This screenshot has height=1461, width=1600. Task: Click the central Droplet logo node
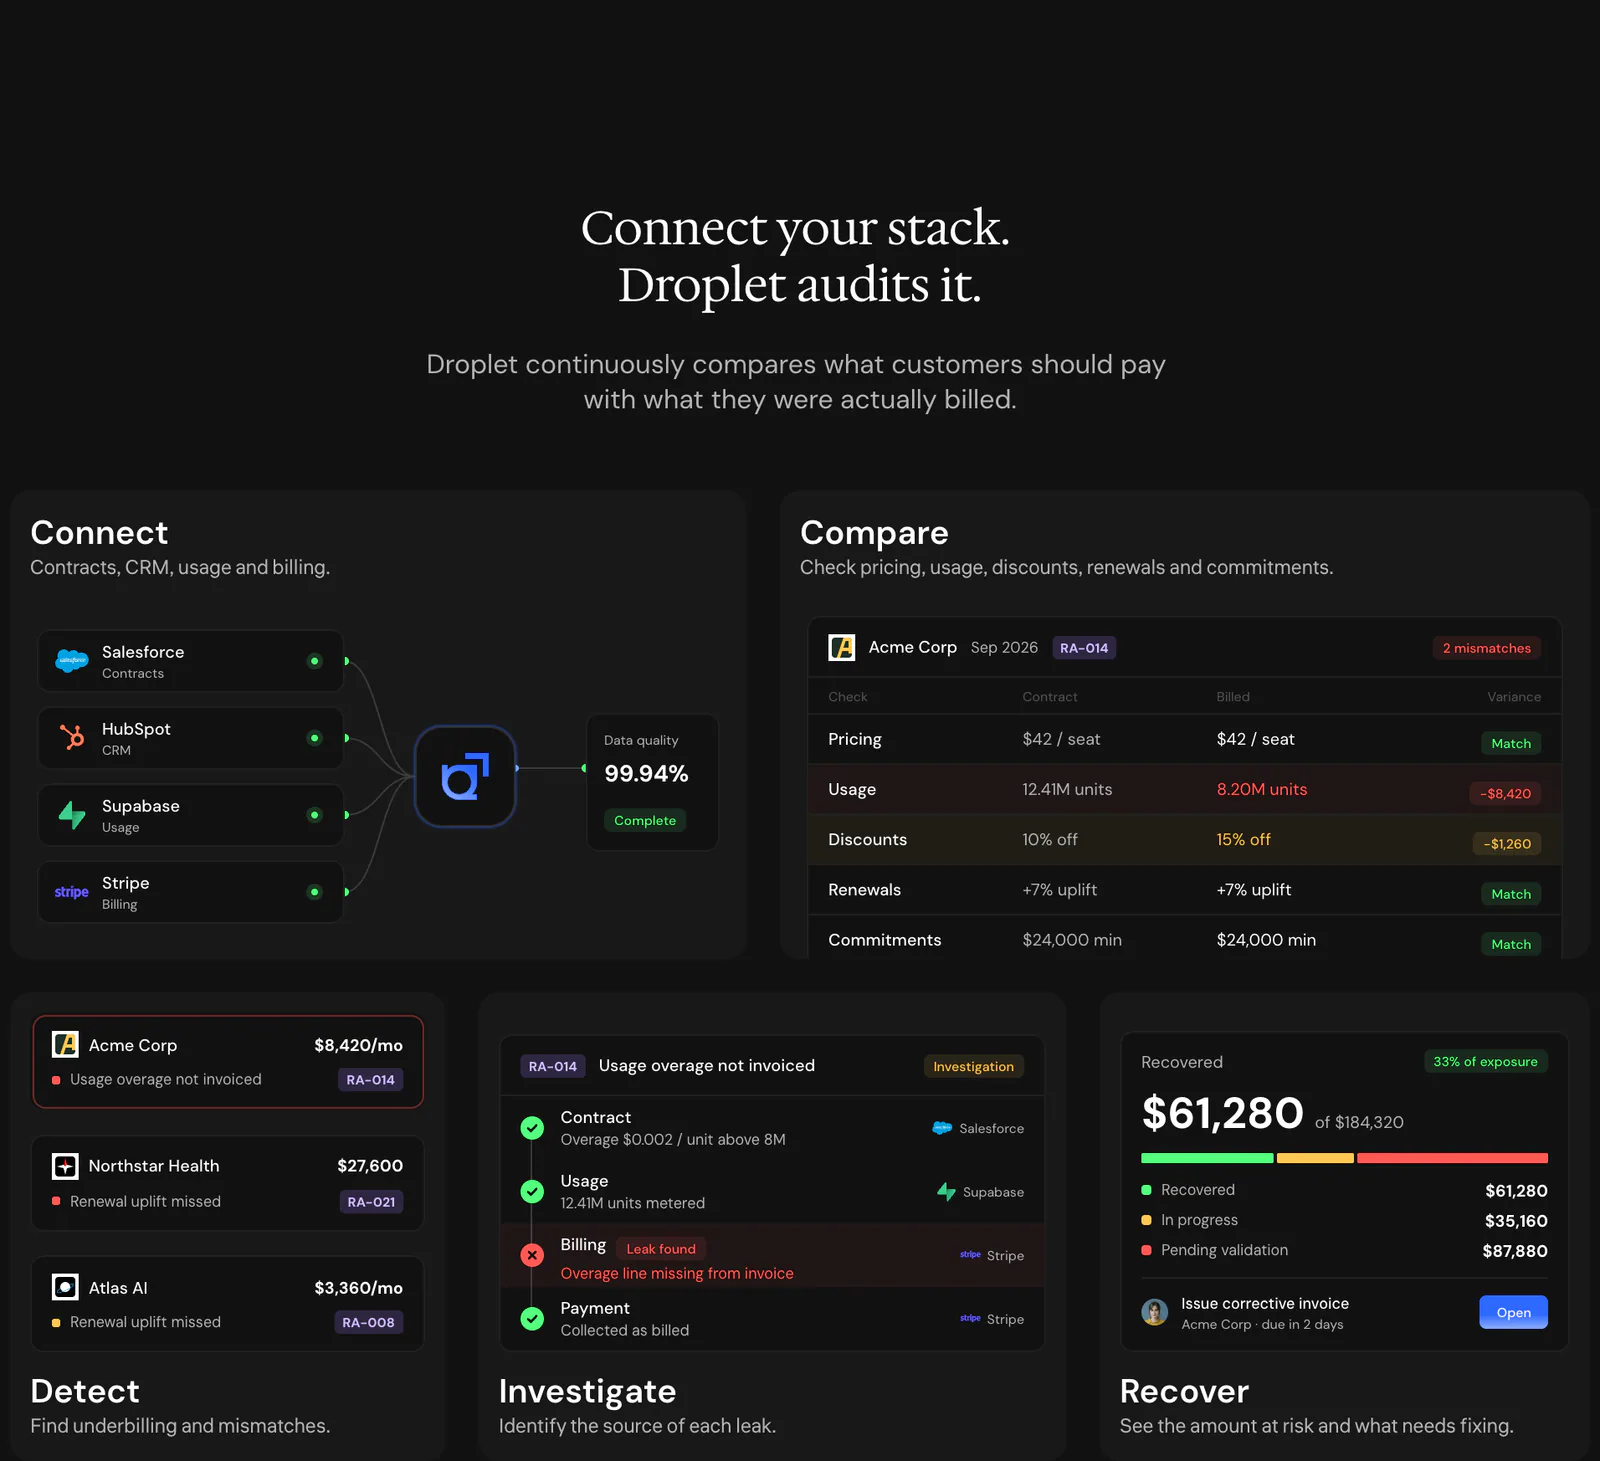465,776
